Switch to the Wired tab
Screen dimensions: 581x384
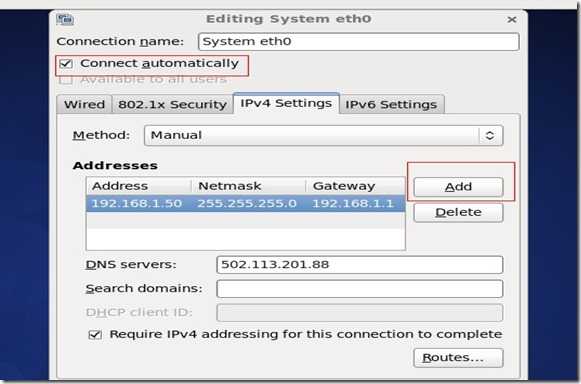click(84, 105)
